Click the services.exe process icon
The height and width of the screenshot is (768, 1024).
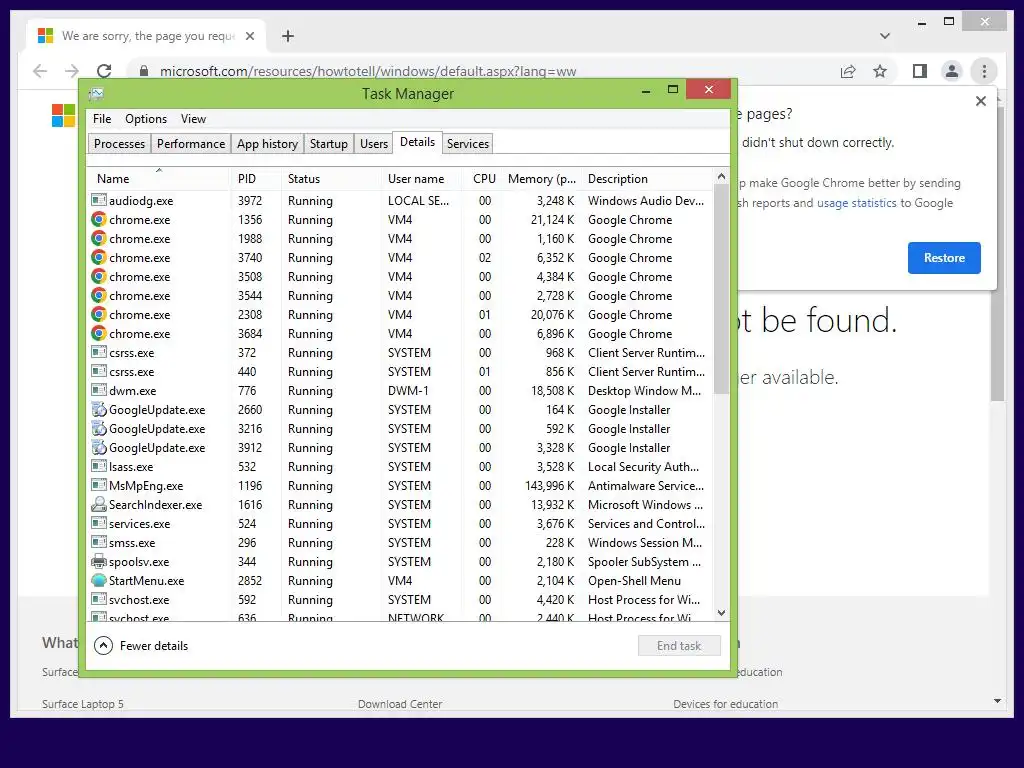pyautogui.click(x=99, y=522)
